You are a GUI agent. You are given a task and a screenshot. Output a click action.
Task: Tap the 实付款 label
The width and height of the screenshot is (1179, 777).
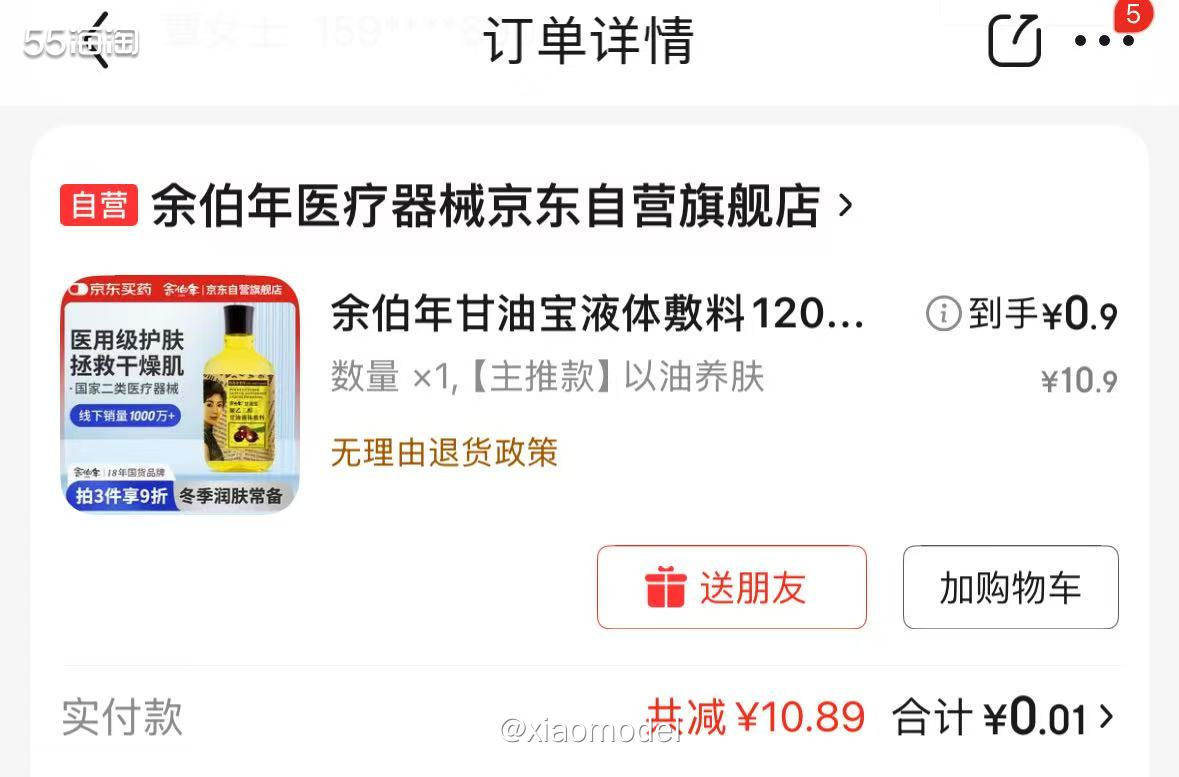(123, 717)
